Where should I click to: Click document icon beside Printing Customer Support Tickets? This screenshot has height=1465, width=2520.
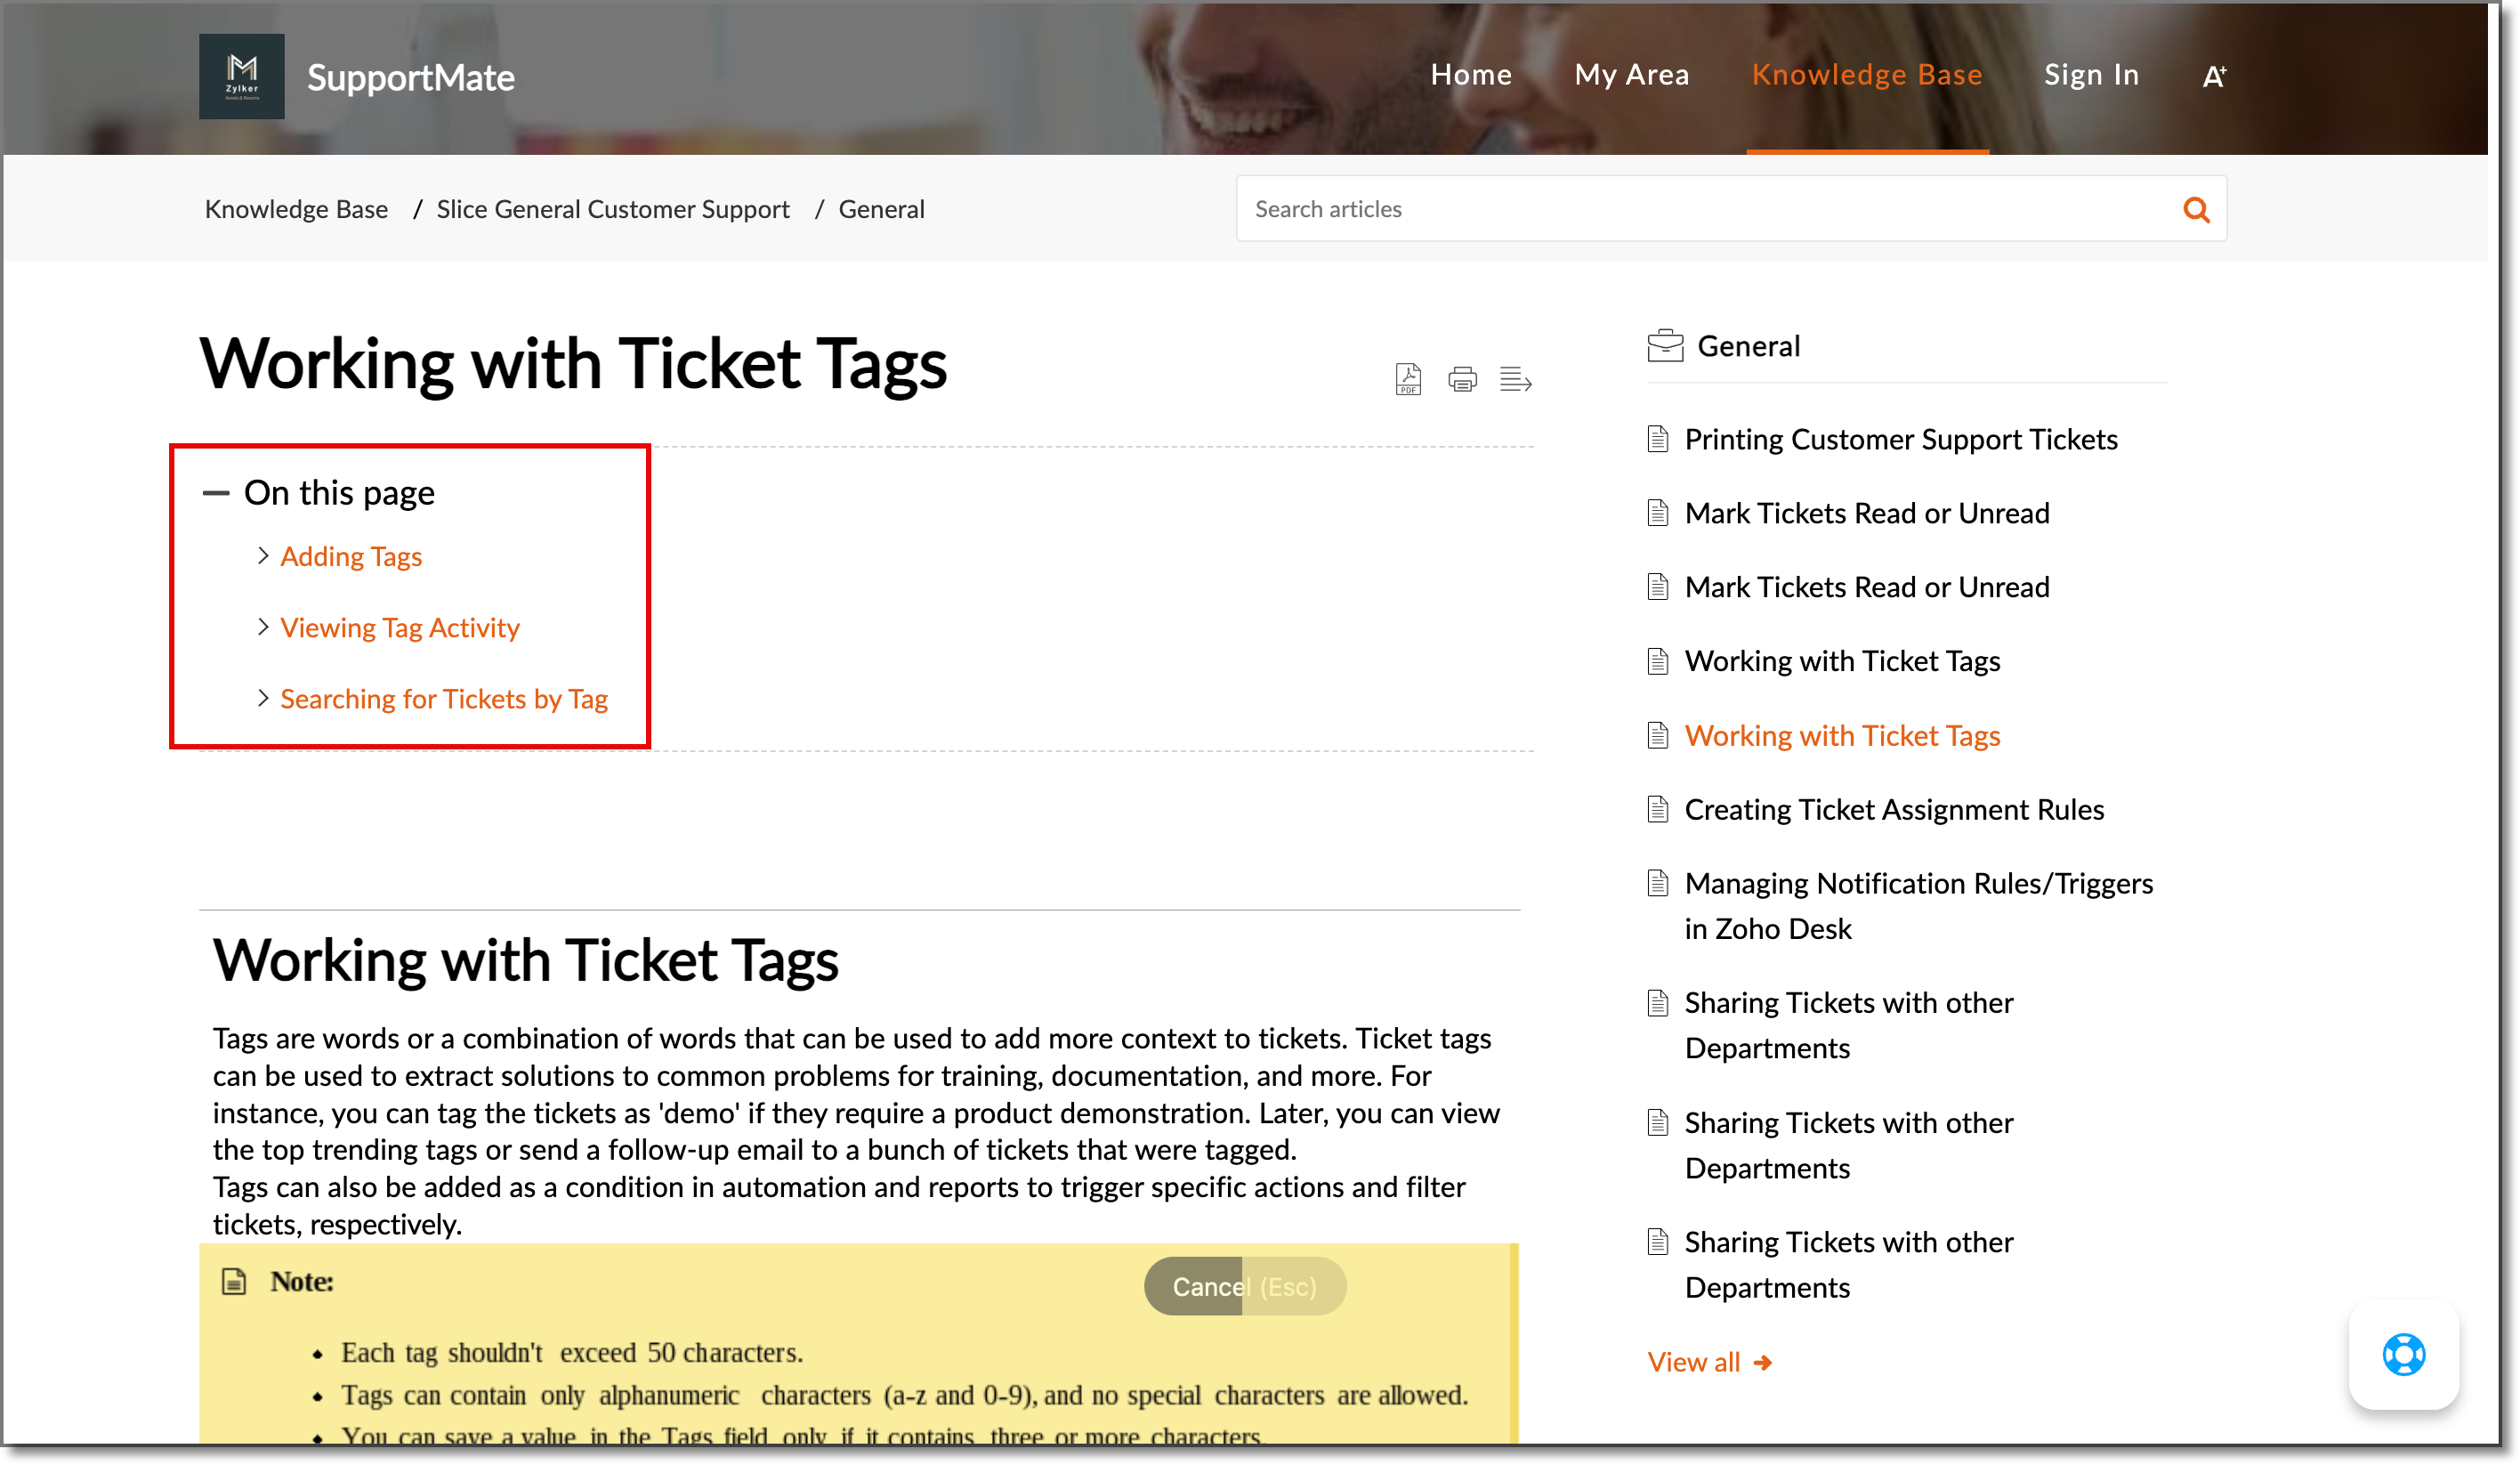[x=1657, y=439]
